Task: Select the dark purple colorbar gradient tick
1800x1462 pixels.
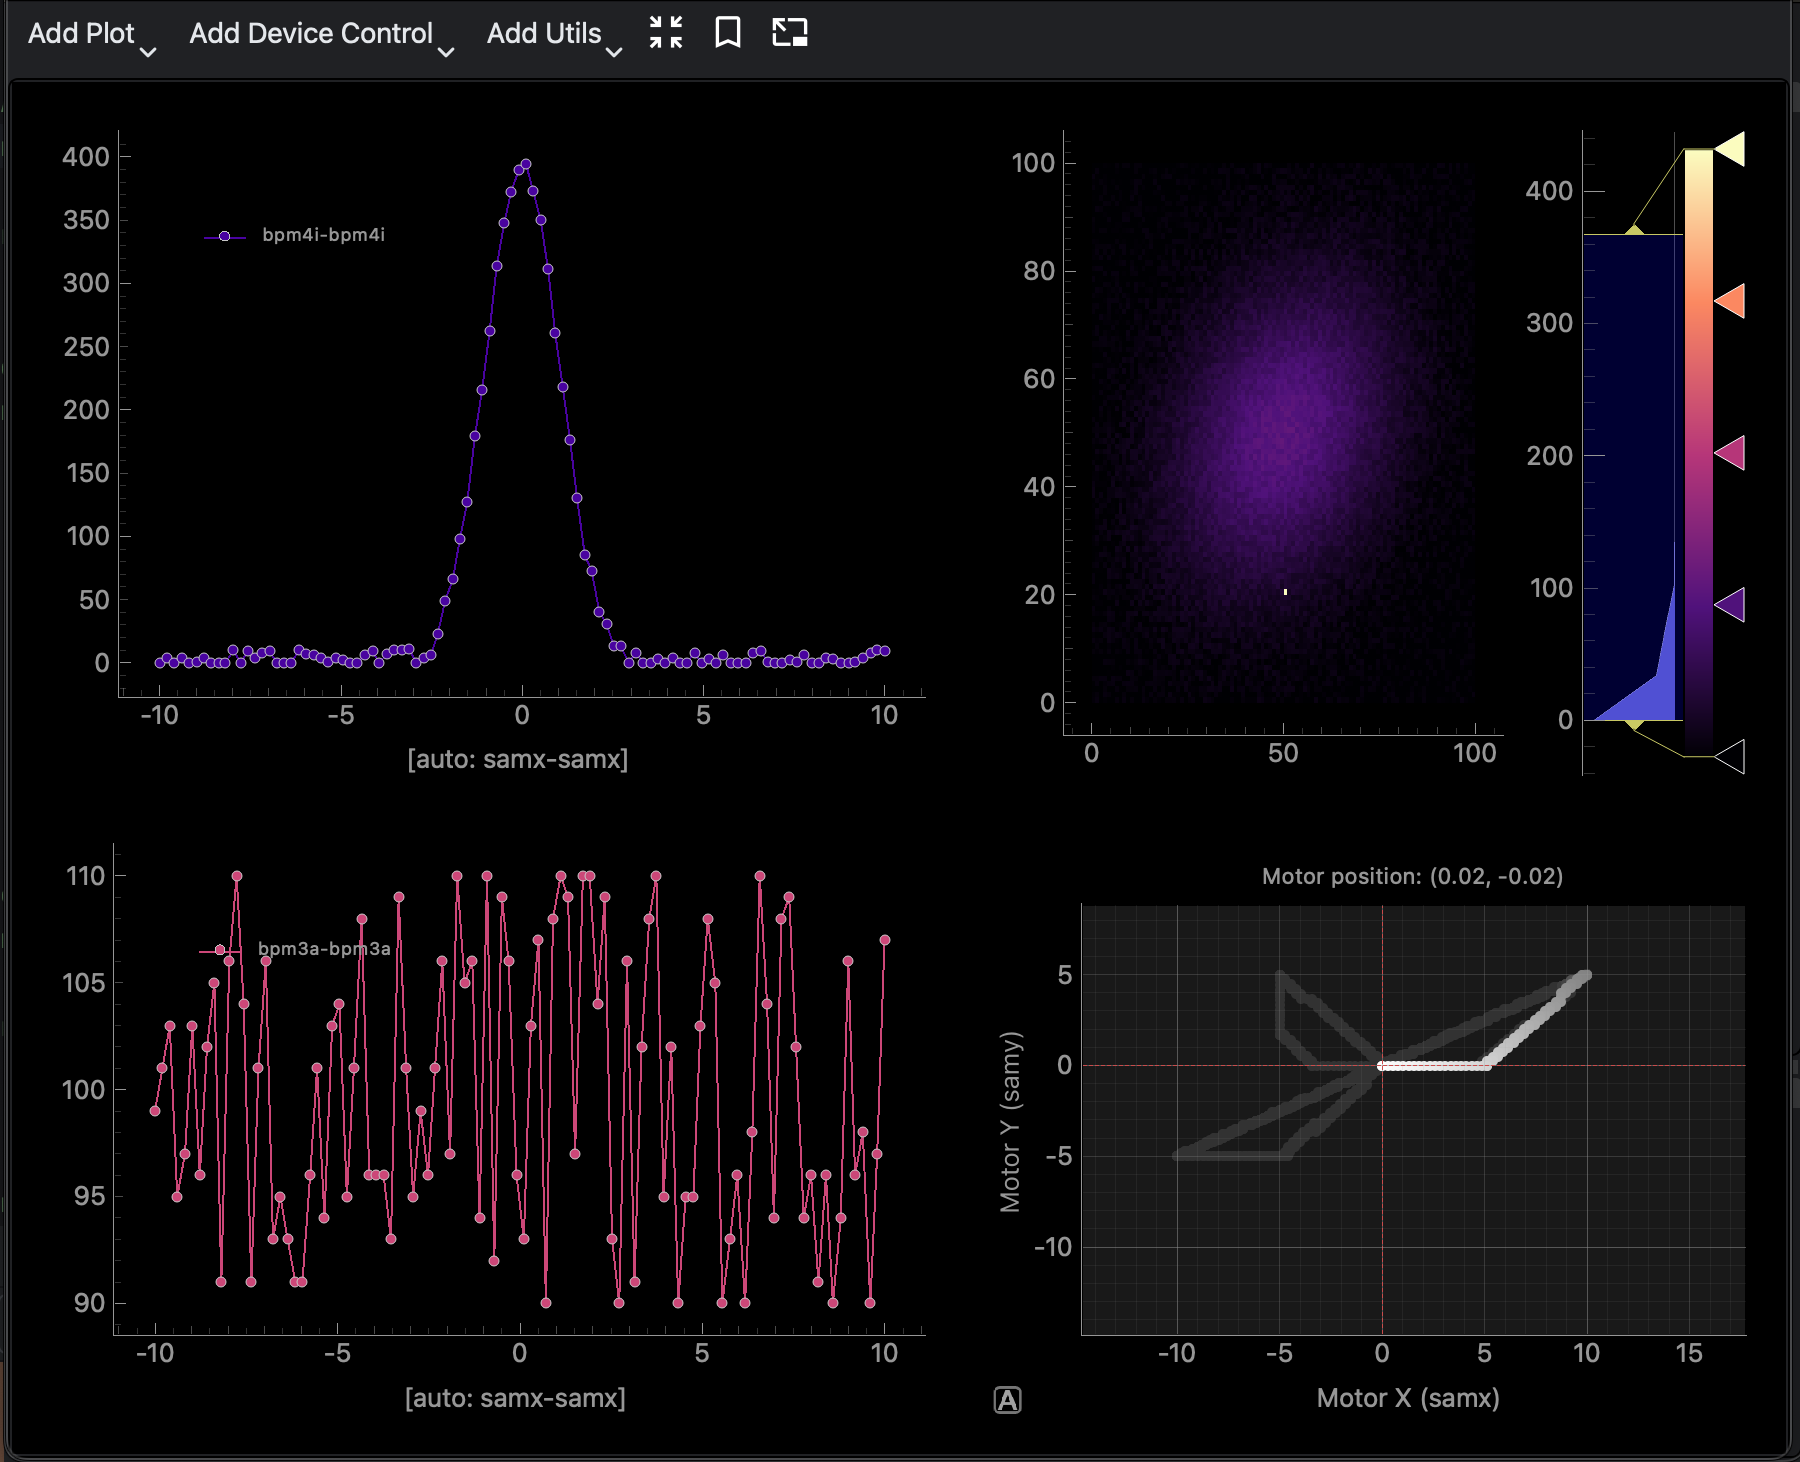Action: [1731, 604]
